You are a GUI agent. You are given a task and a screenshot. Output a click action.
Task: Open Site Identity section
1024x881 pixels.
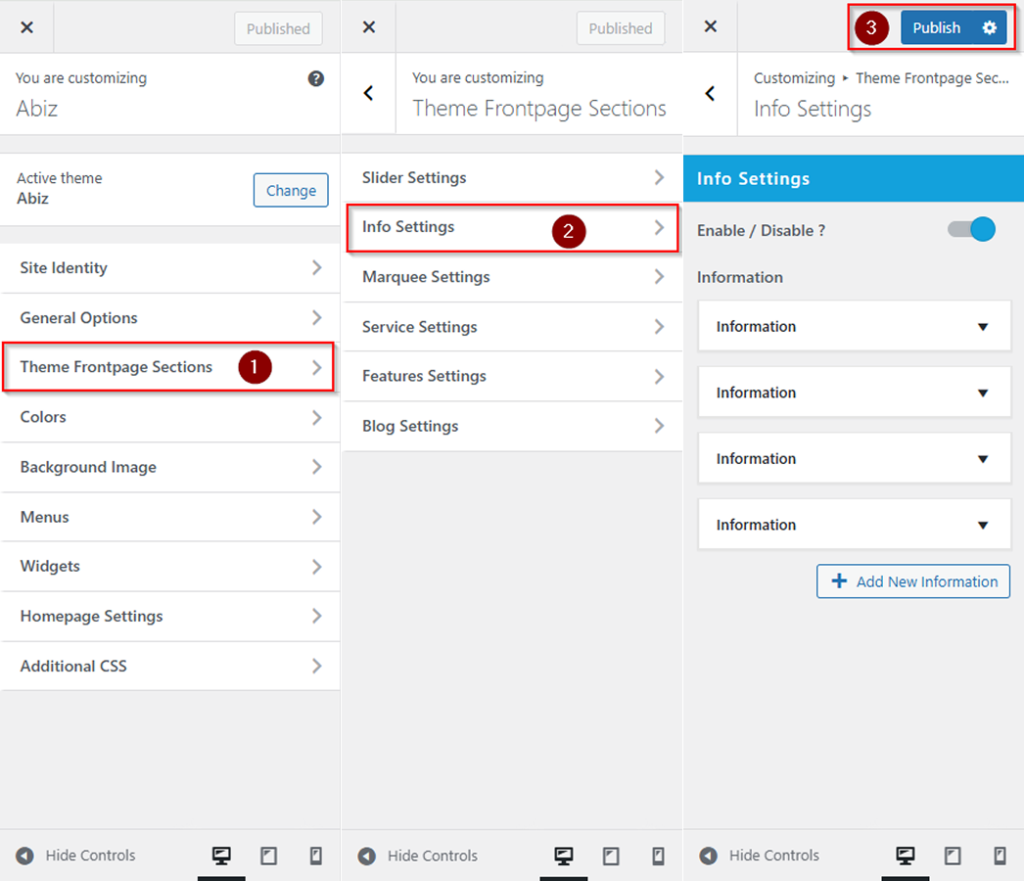tap(170, 268)
